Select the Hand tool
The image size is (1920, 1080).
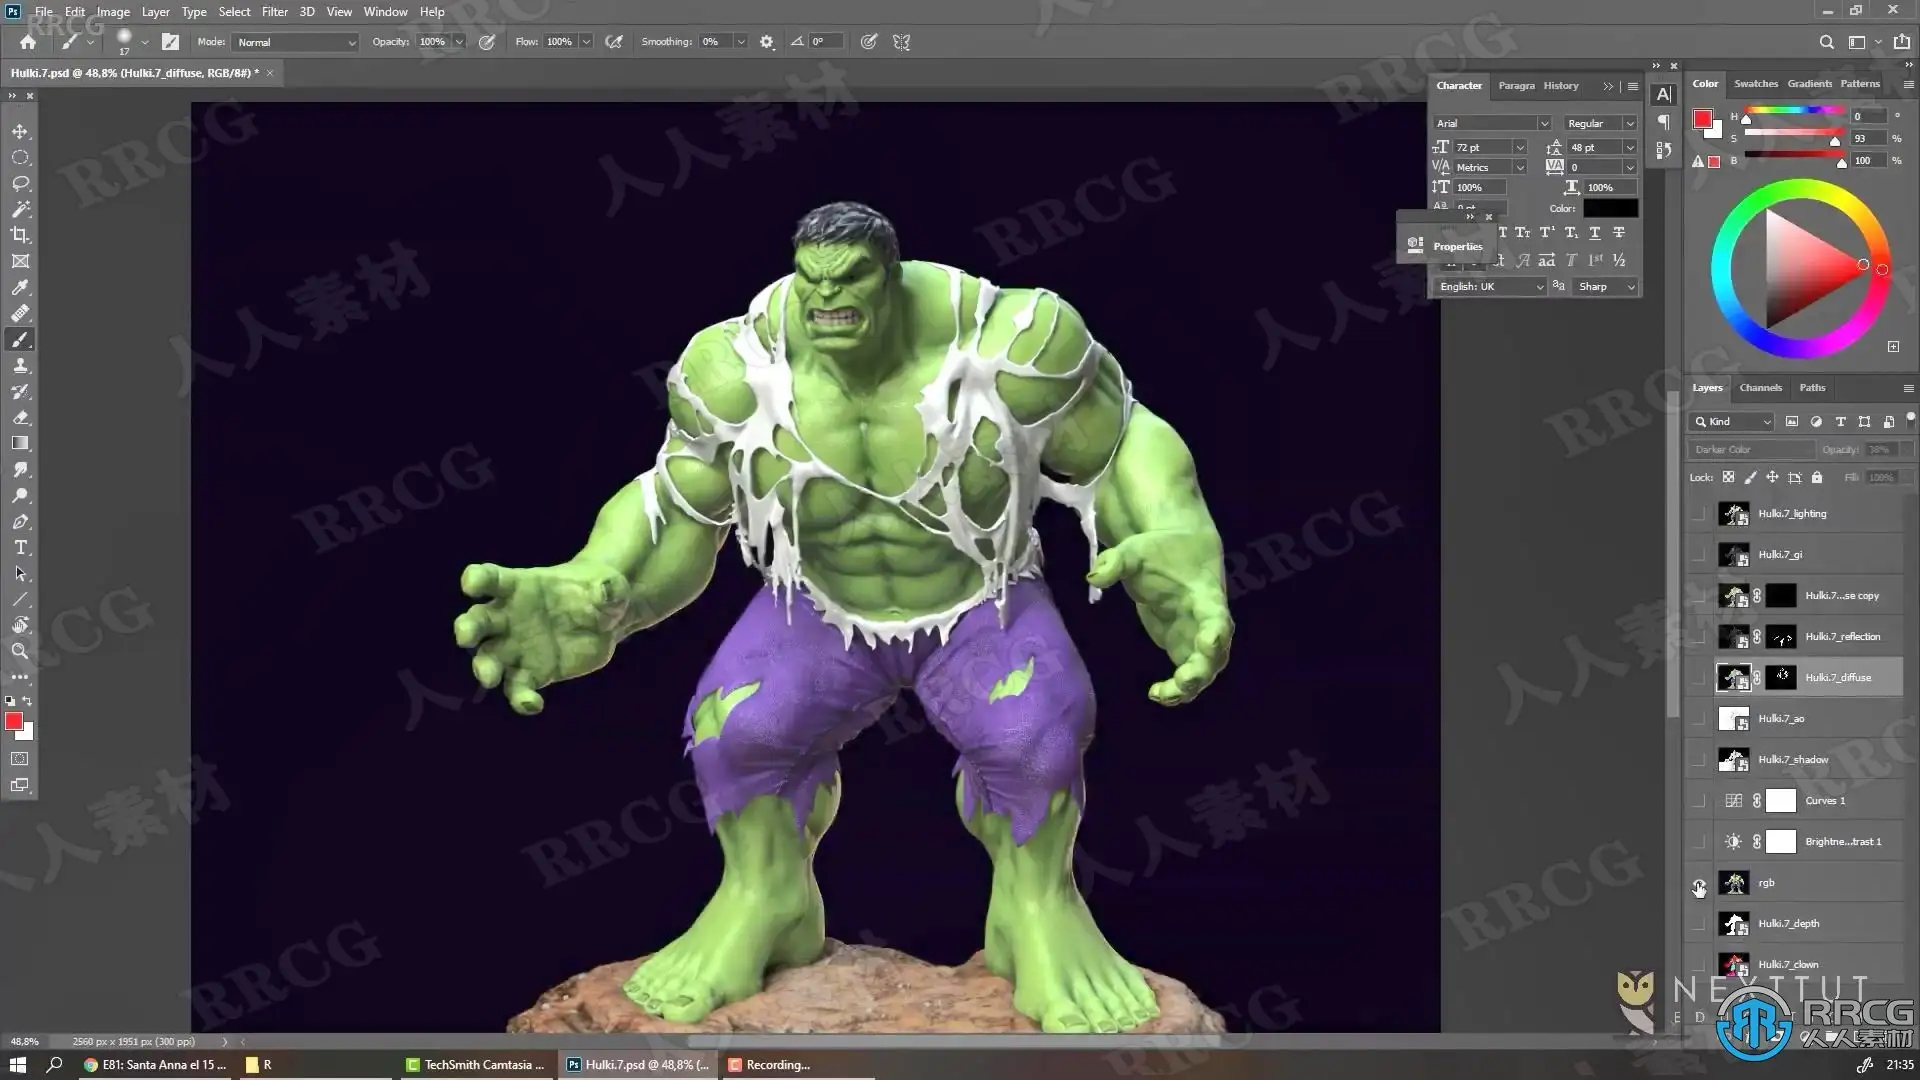(x=20, y=626)
